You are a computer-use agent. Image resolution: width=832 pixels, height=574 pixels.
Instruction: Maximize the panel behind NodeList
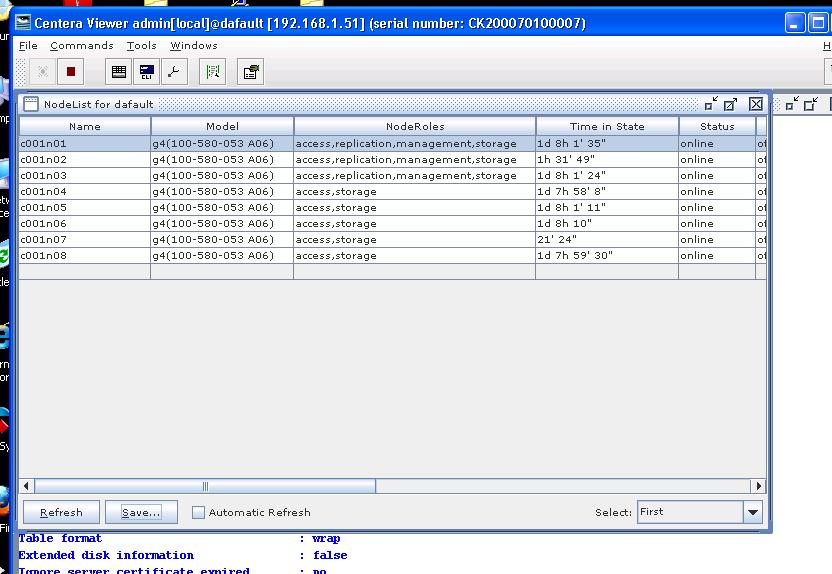click(811, 104)
